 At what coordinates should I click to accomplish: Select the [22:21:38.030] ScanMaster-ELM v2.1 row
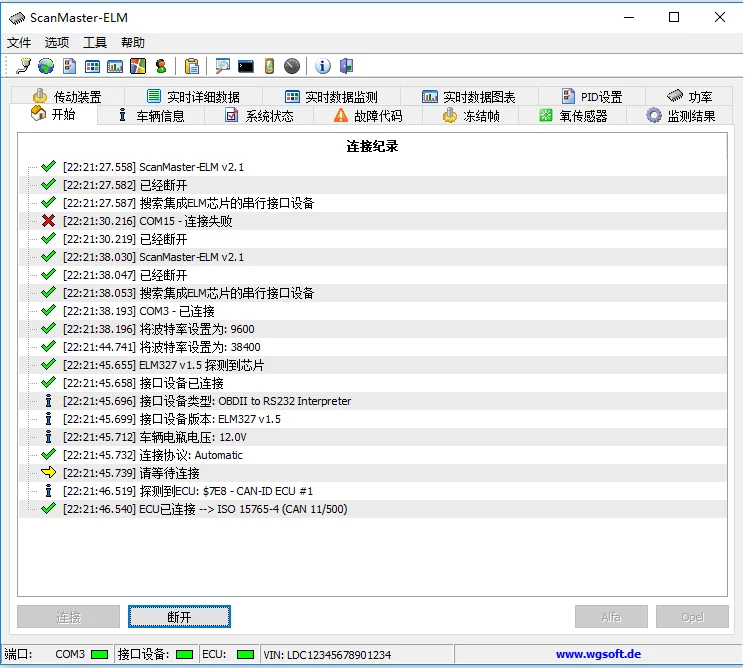click(x=373, y=257)
